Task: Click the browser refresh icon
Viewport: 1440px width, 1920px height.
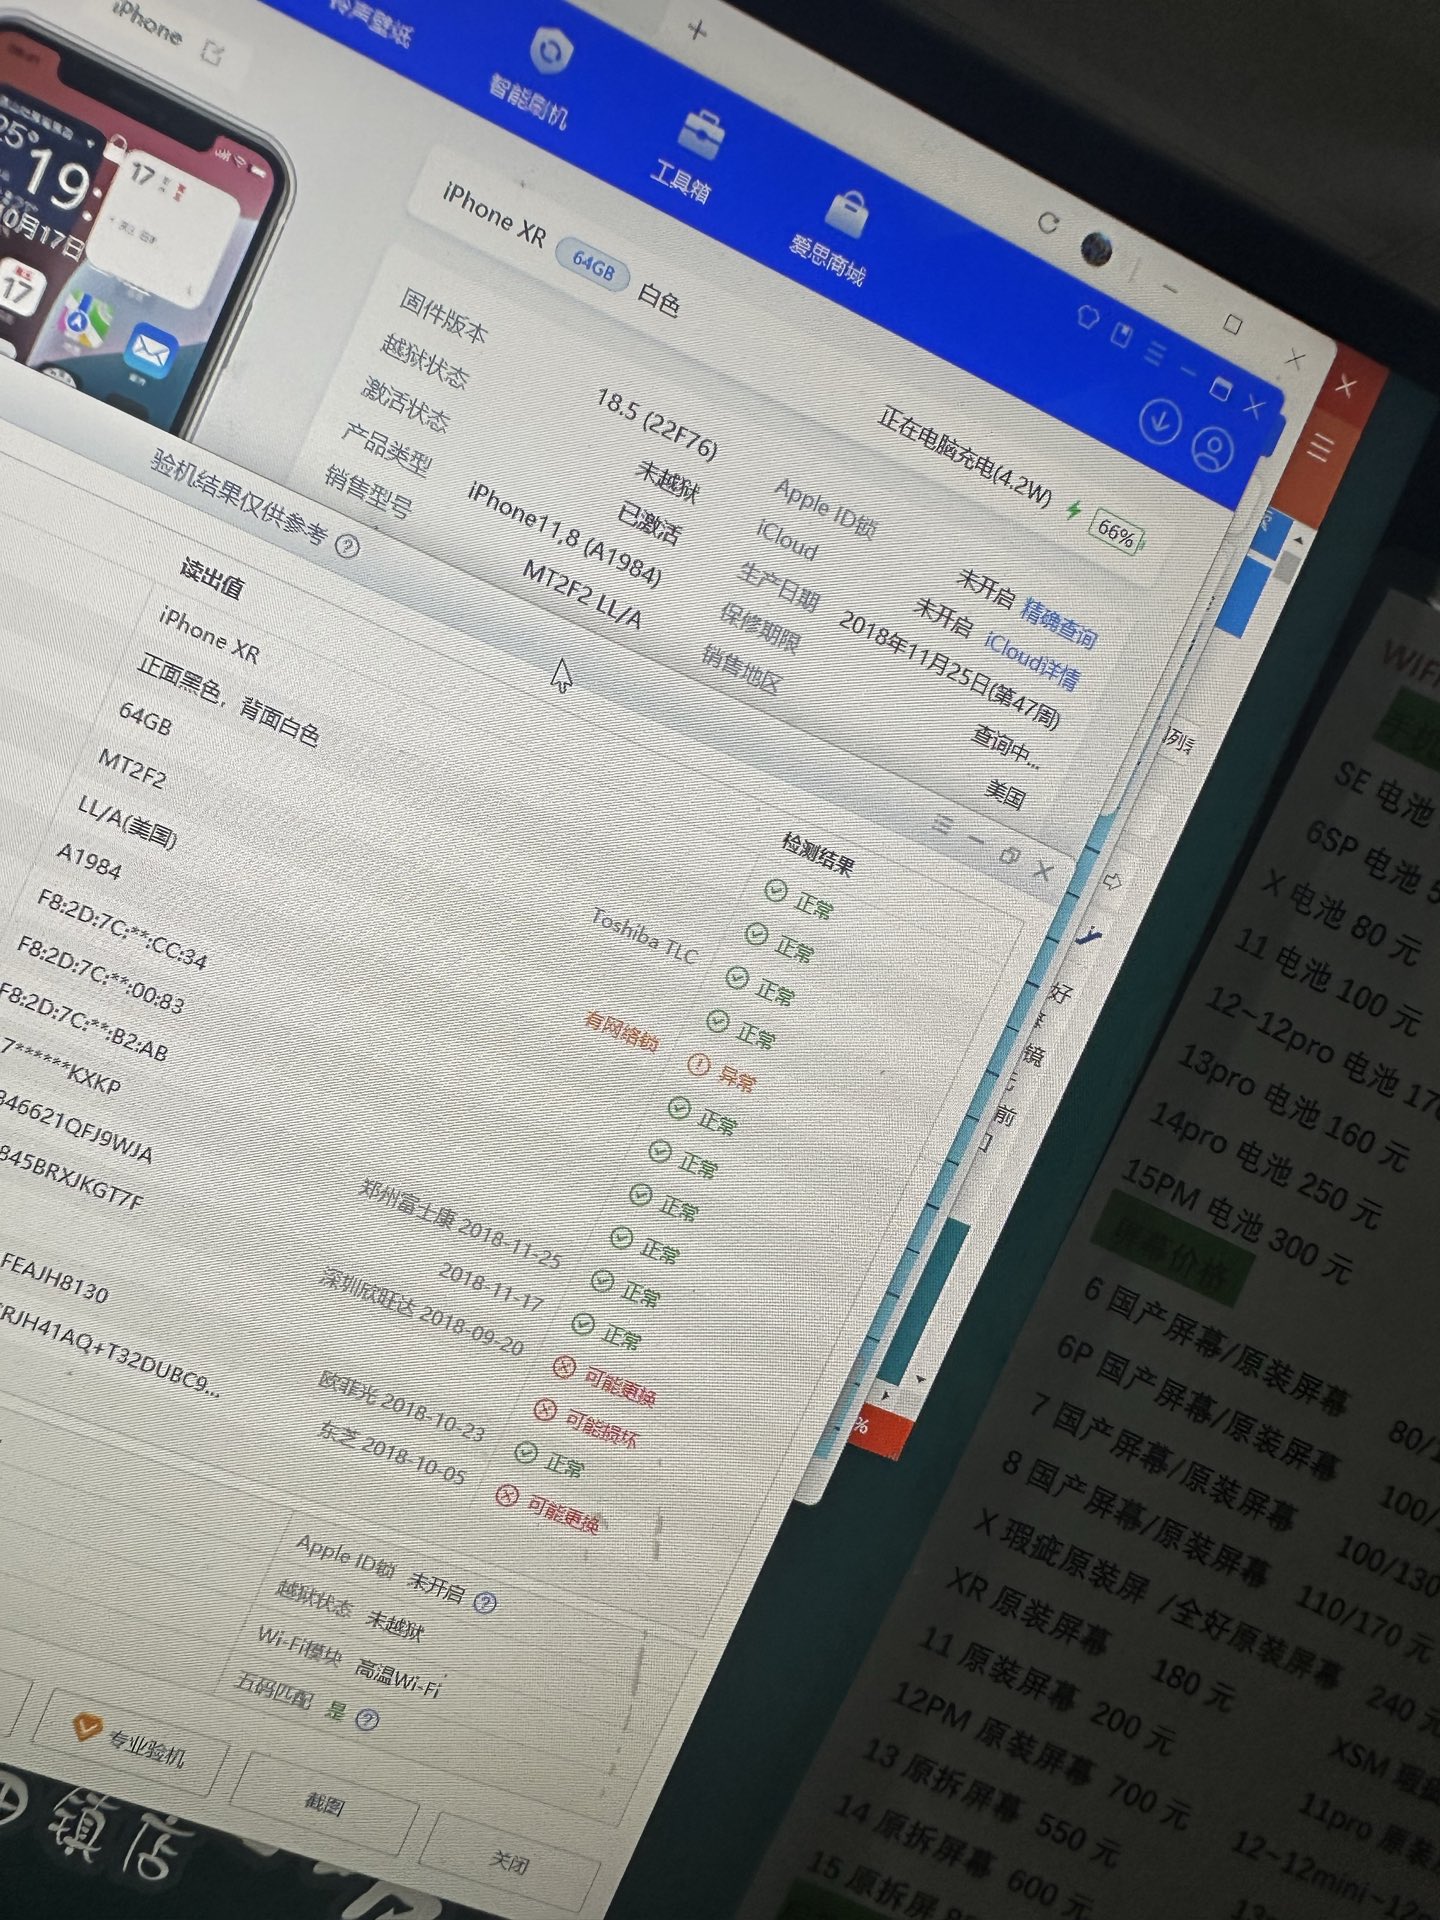Action: coord(1047,222)
